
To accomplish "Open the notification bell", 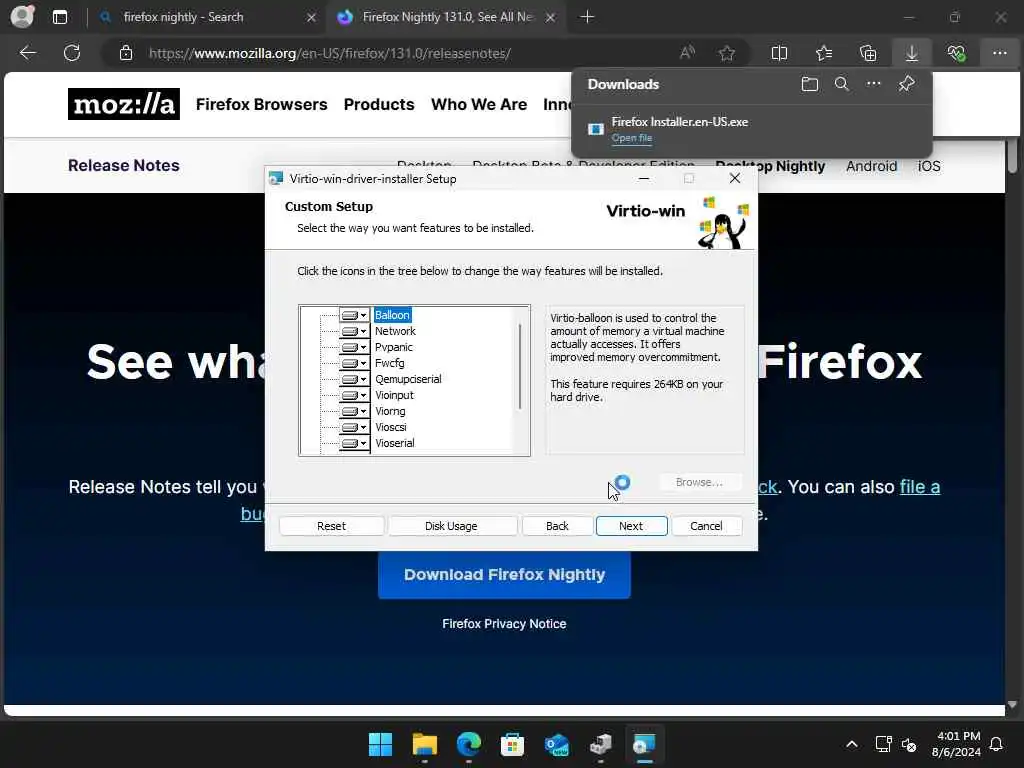I will point(996,744).
